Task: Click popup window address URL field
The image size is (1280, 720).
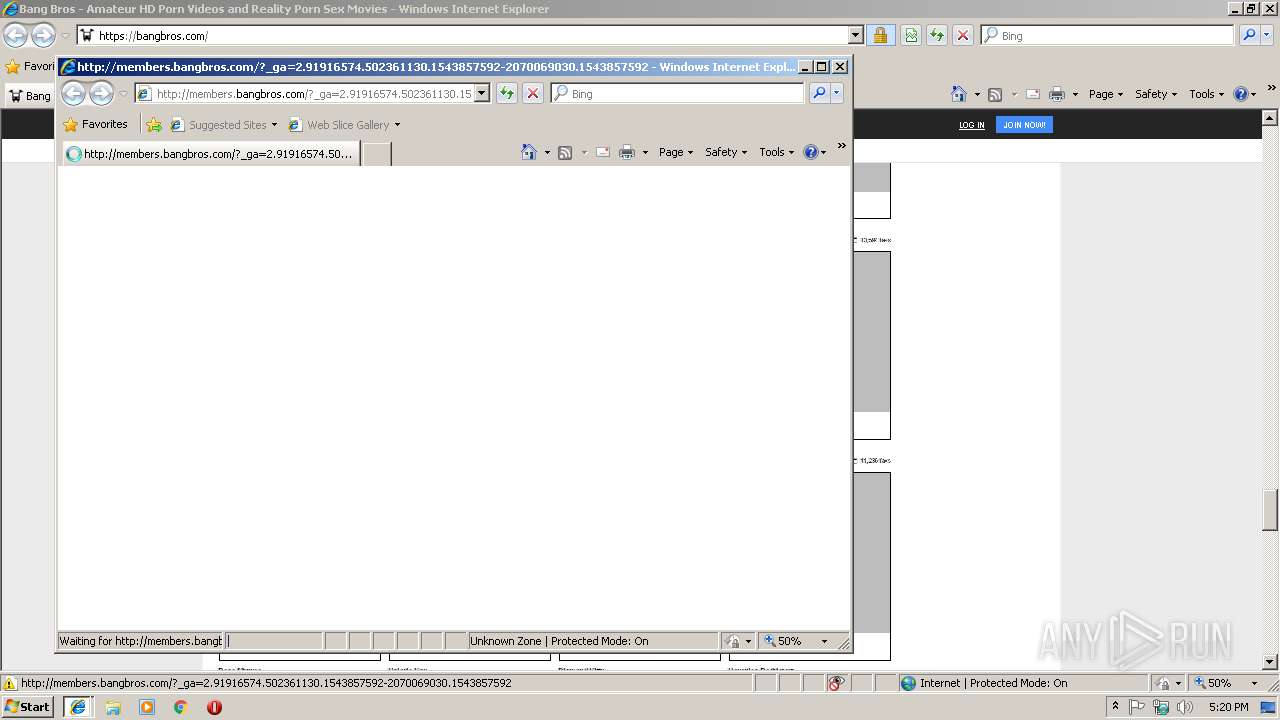Action: click(x=313, y=93)
